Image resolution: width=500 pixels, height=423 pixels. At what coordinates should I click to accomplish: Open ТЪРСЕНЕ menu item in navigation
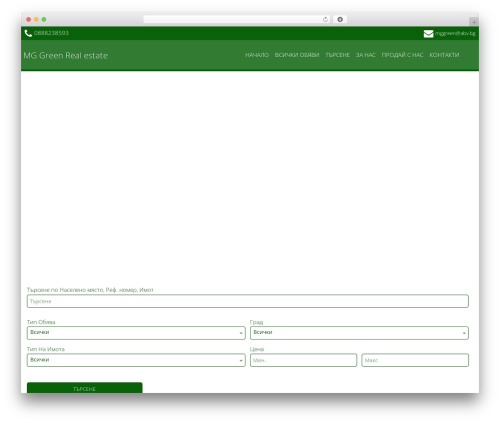pyautogui.click(x=337, y=55)
